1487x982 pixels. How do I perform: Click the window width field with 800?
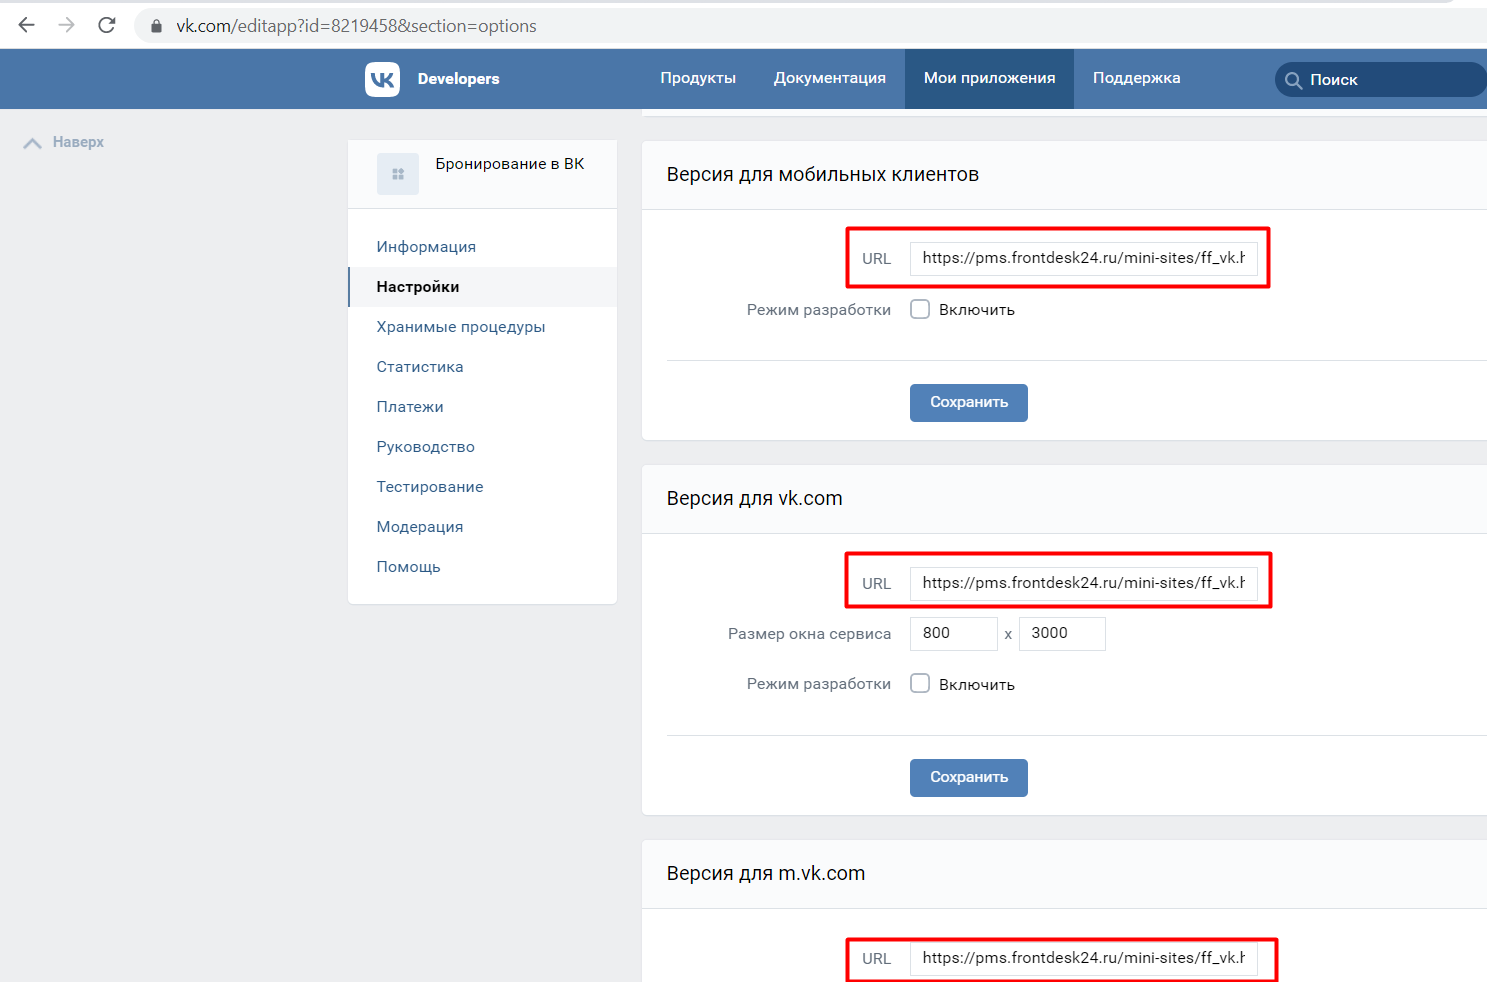point(954,633)
